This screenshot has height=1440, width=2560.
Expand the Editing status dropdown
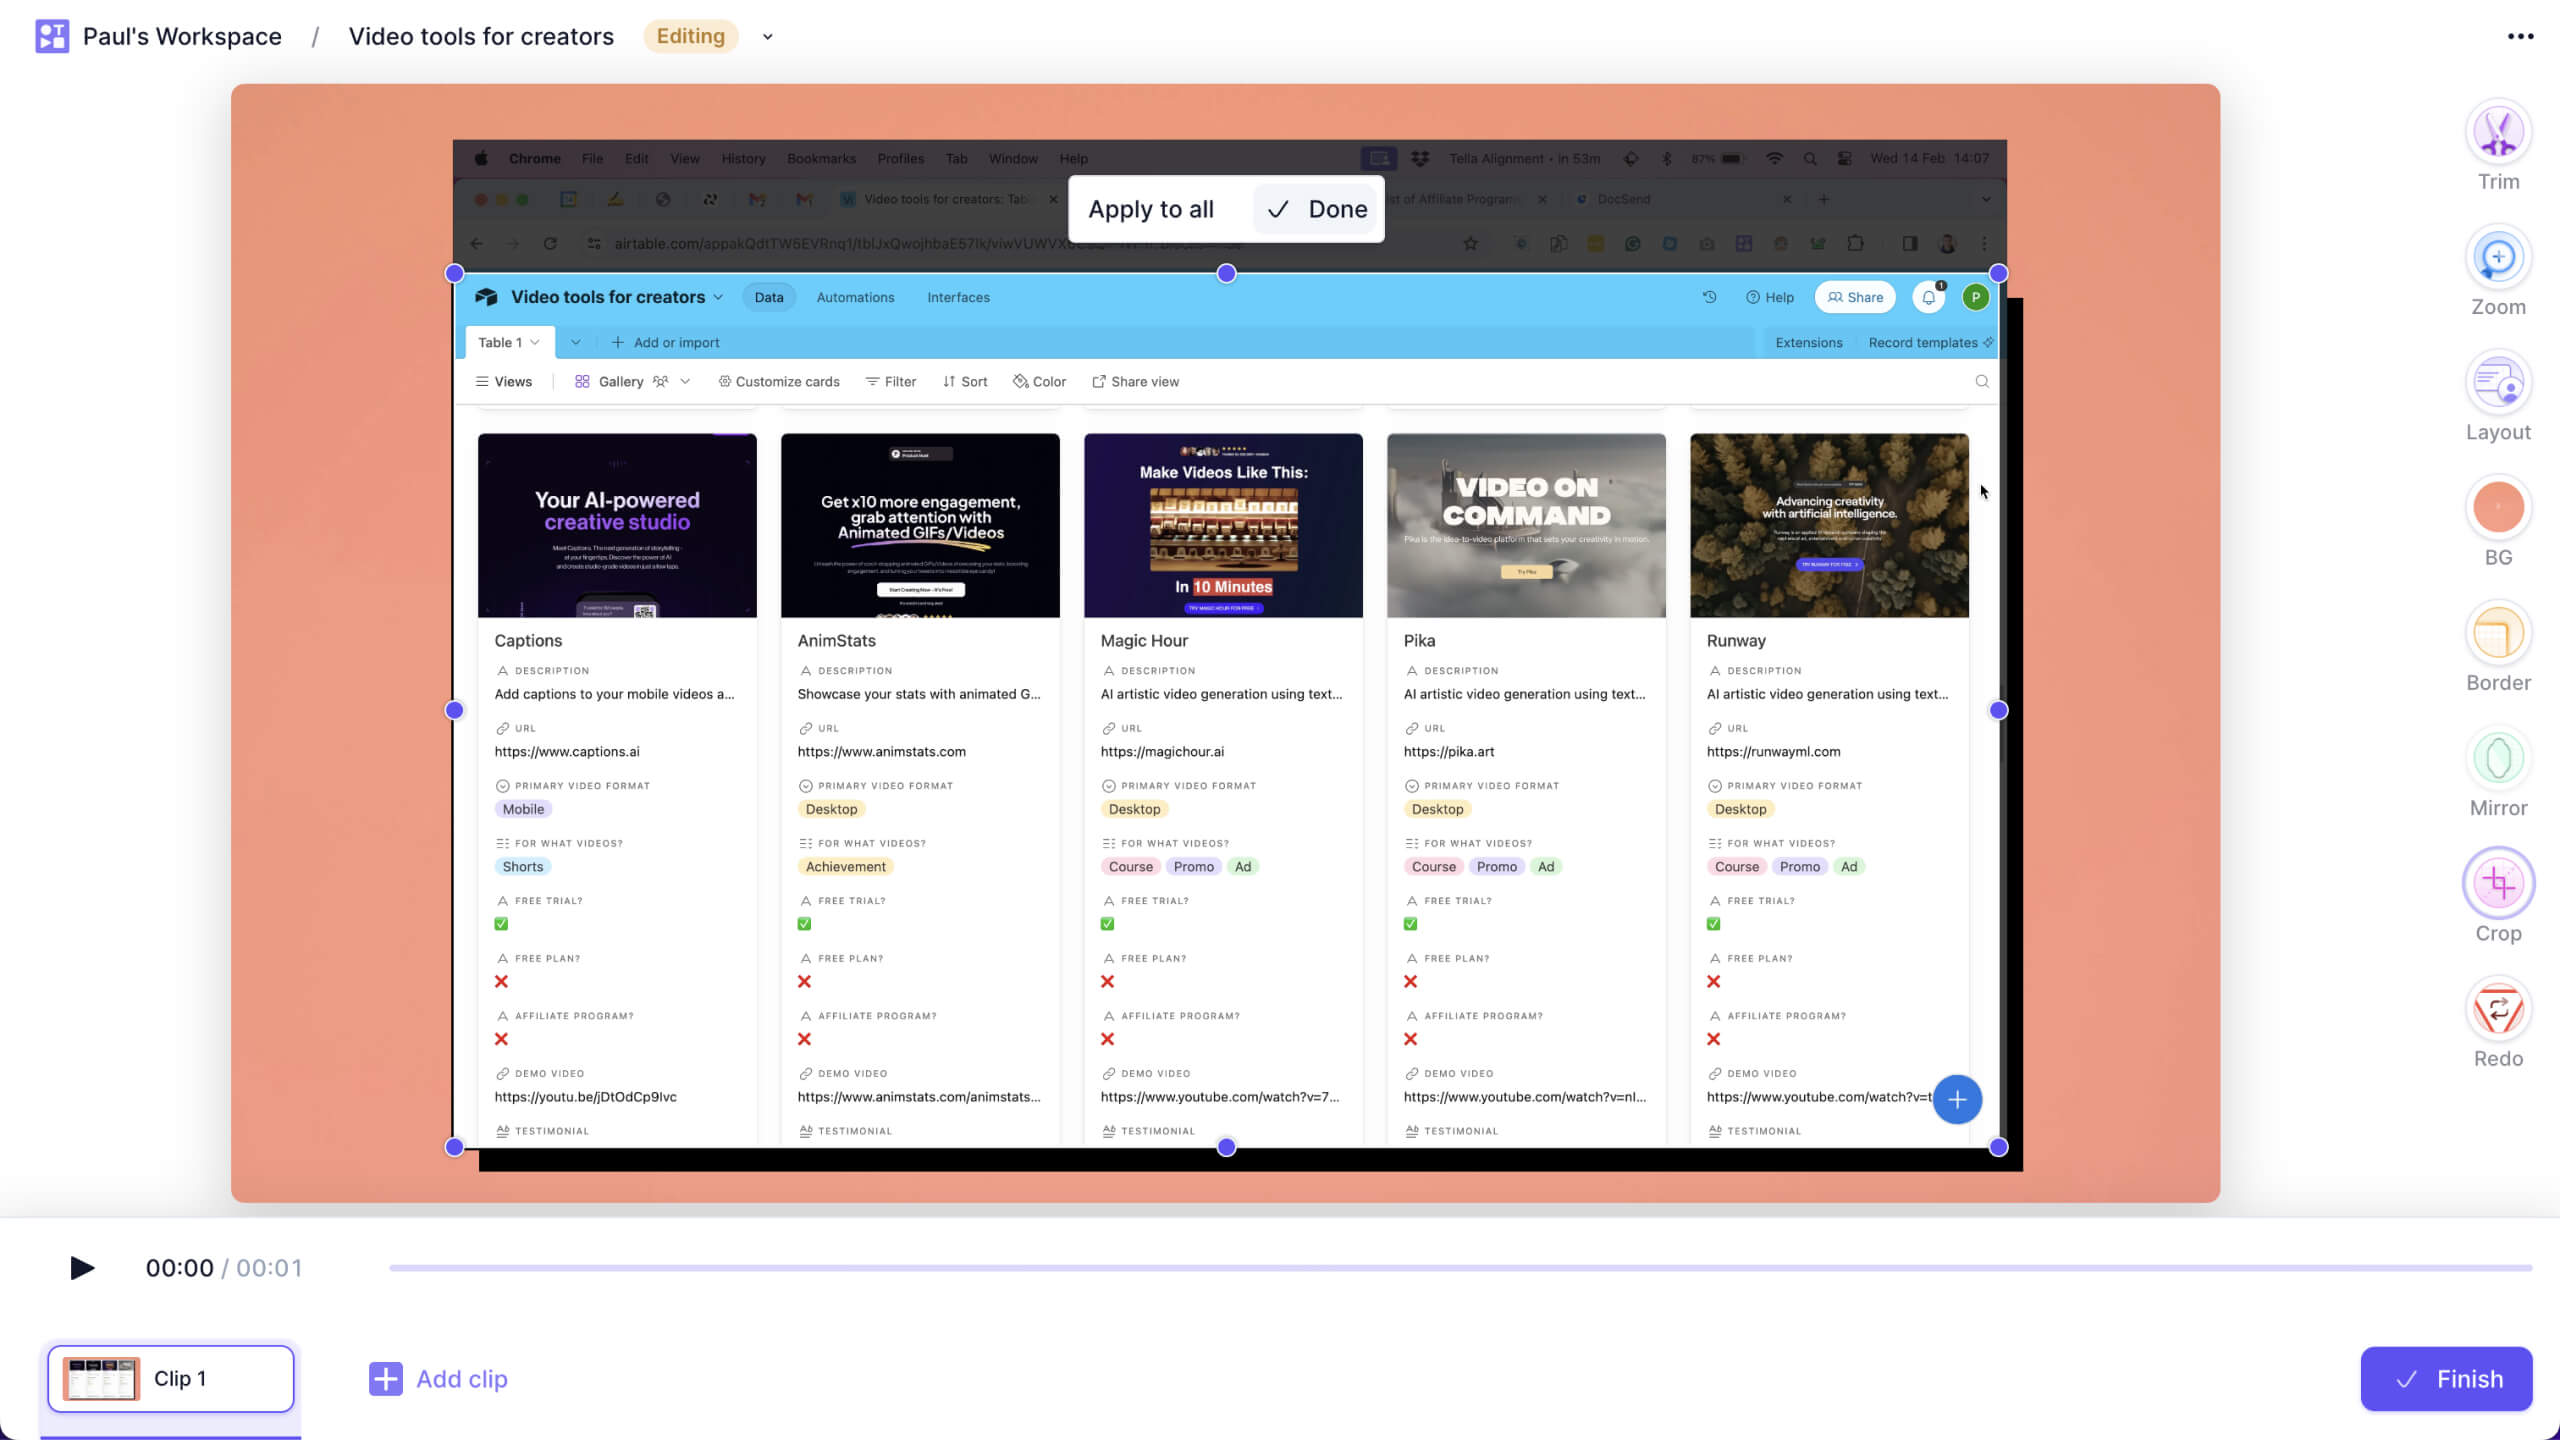(x=767, y=37)
